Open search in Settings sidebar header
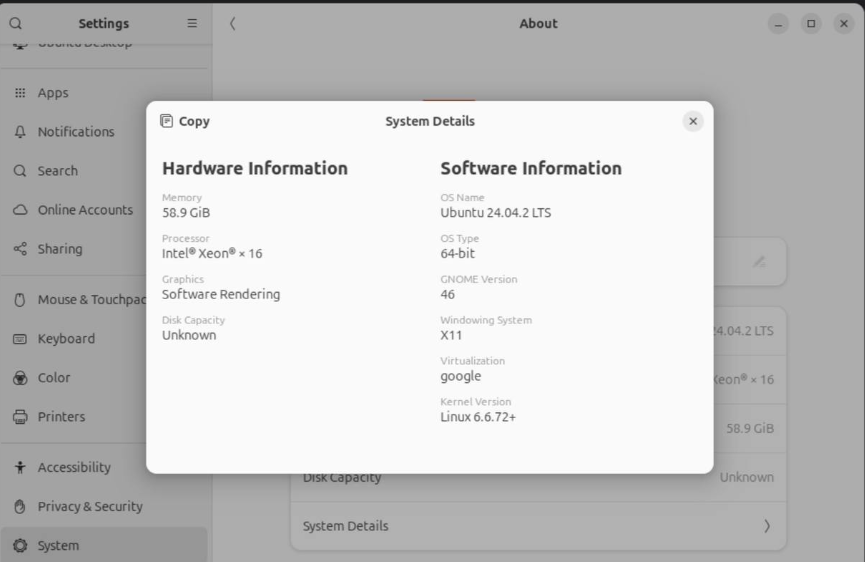This screenshot has width=865, height=562. click(16, 23)
